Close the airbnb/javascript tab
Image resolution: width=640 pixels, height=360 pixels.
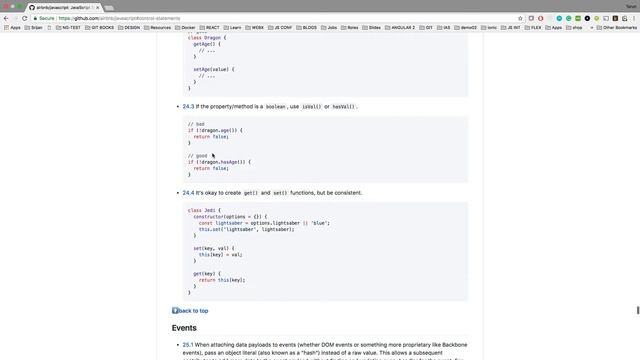[98, 7]
